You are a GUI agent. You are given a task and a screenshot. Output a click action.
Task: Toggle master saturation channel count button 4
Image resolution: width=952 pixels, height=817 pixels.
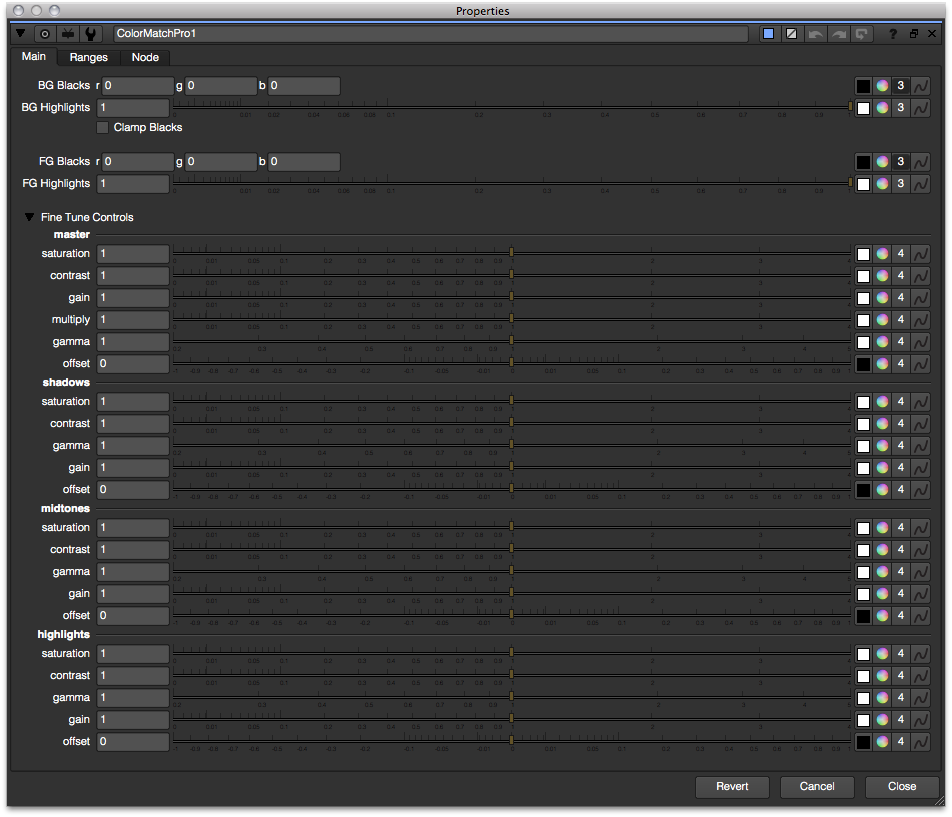(x=901, y=254)
